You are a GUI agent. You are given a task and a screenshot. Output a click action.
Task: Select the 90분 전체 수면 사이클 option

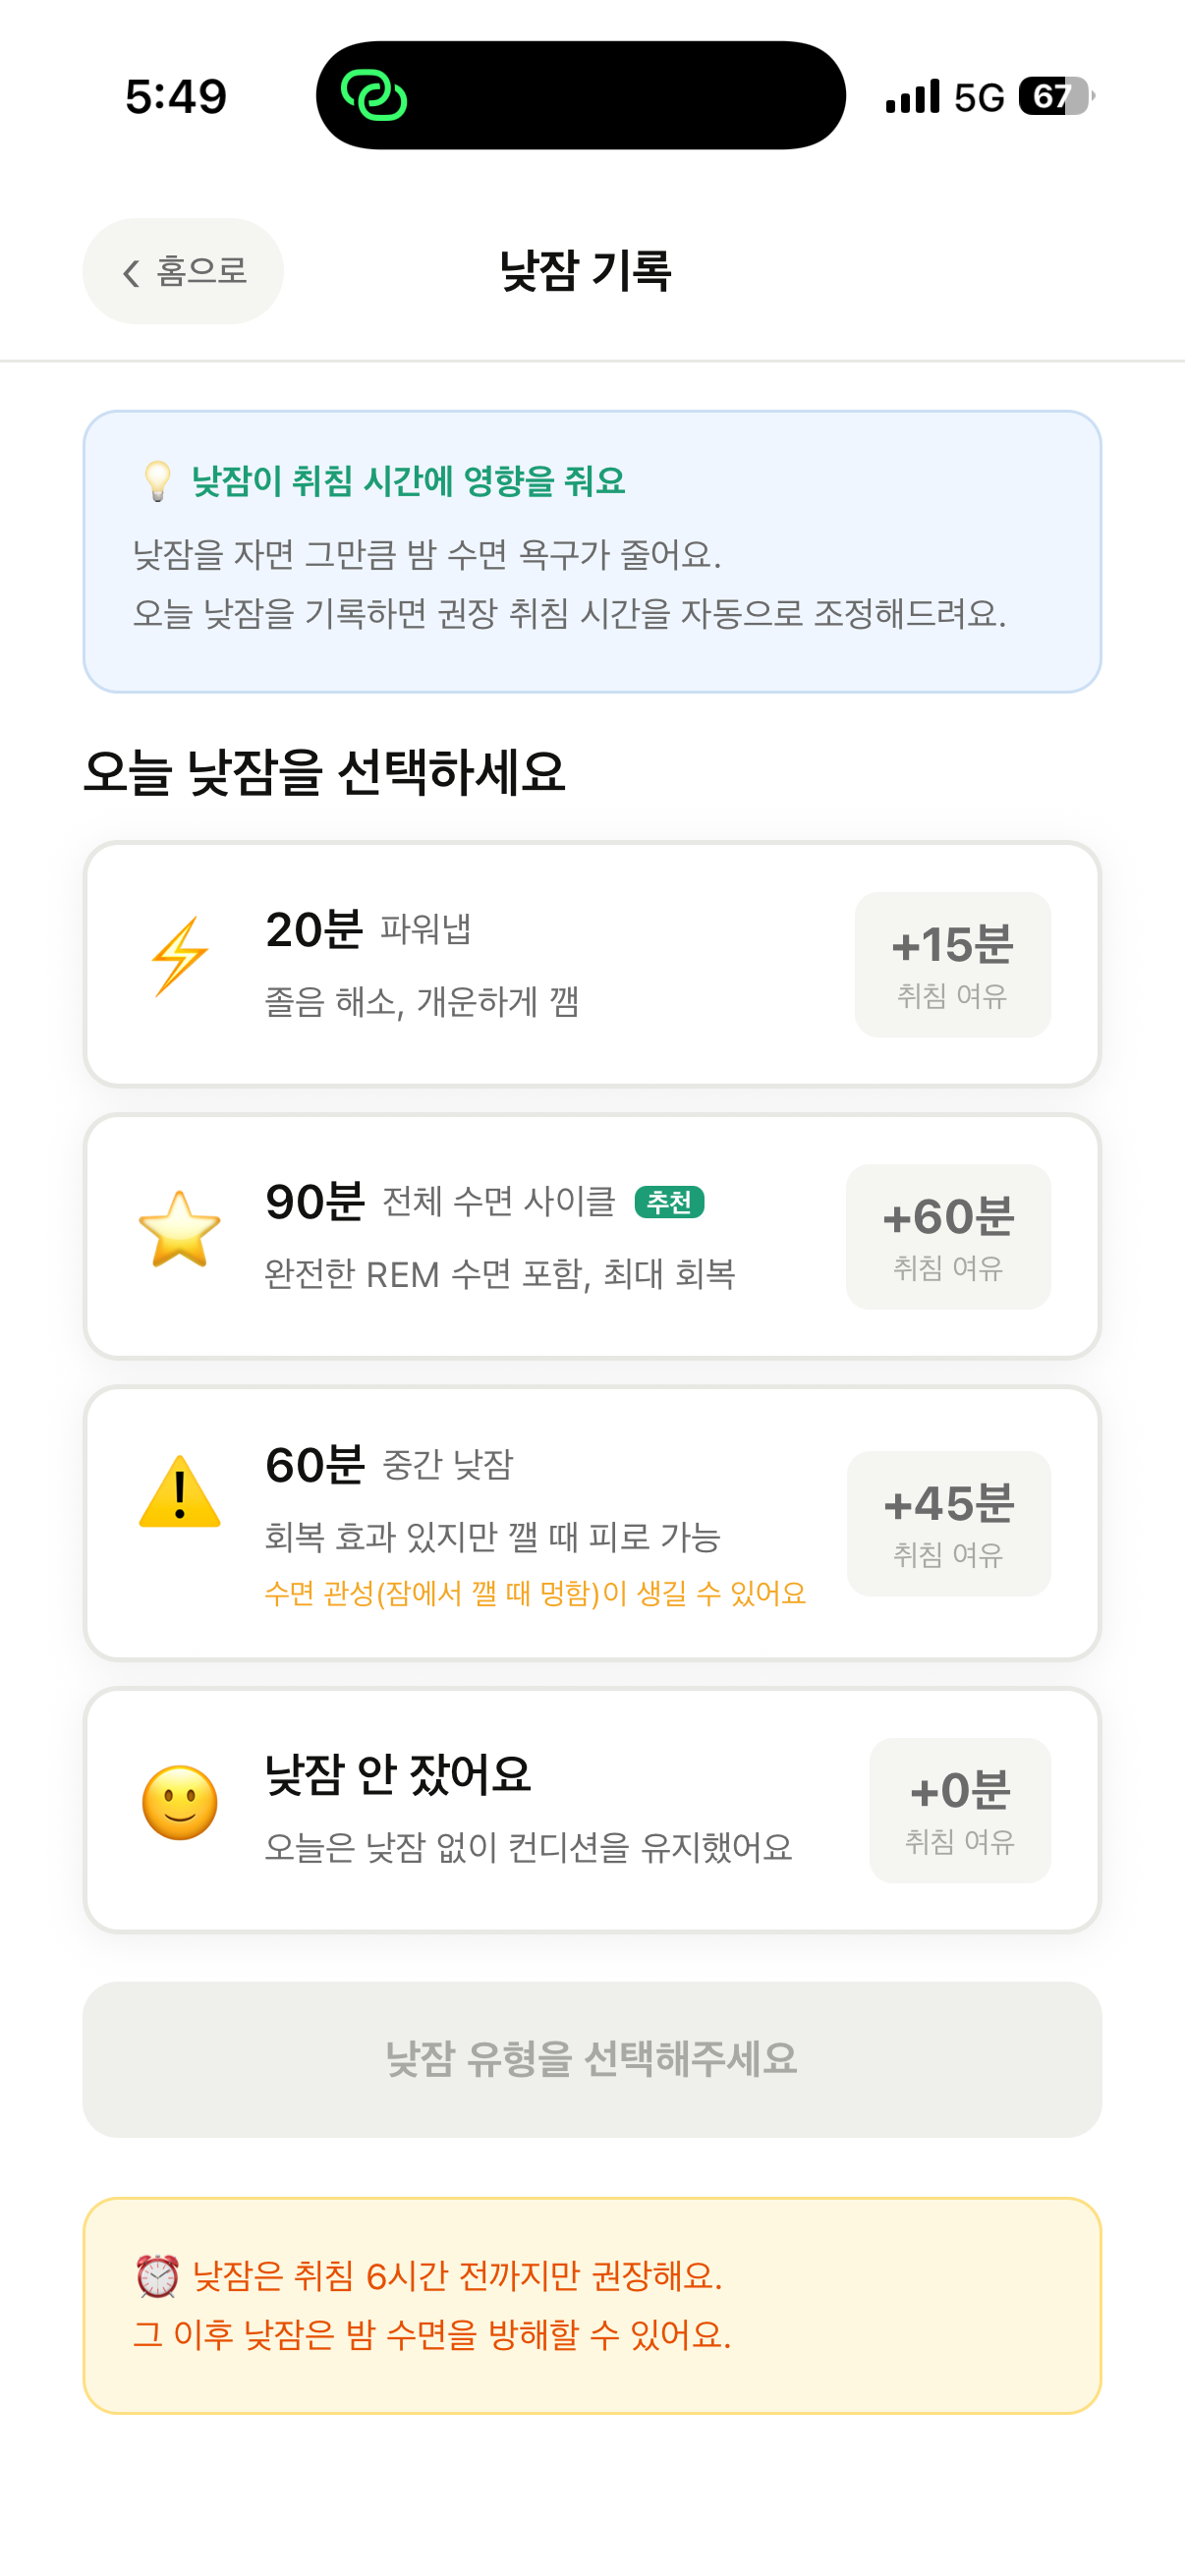coord(592,1236)
